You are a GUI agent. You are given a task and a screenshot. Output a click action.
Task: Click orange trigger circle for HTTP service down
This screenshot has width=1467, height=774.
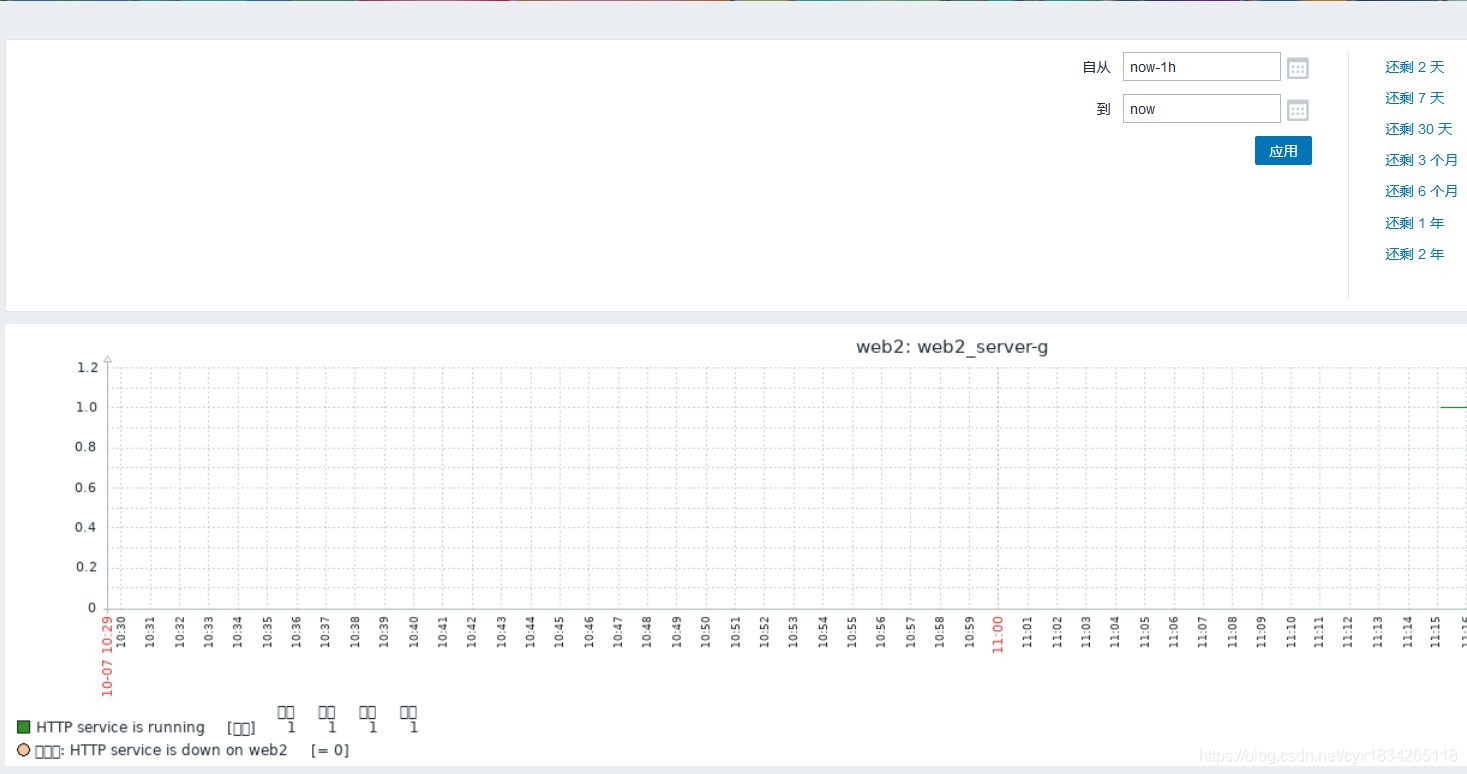24,749
